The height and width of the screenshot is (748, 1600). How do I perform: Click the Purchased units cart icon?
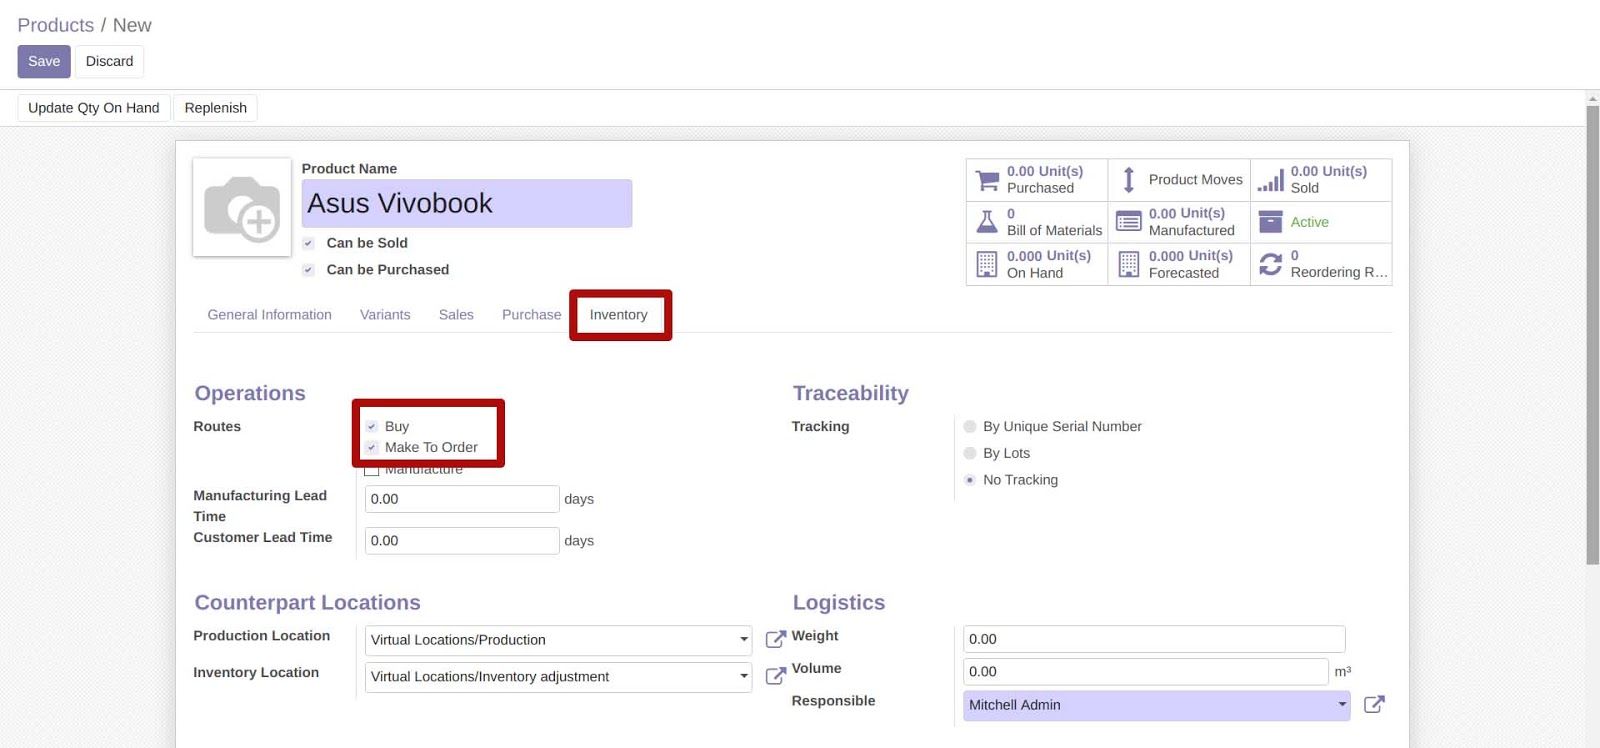[987, 180]
